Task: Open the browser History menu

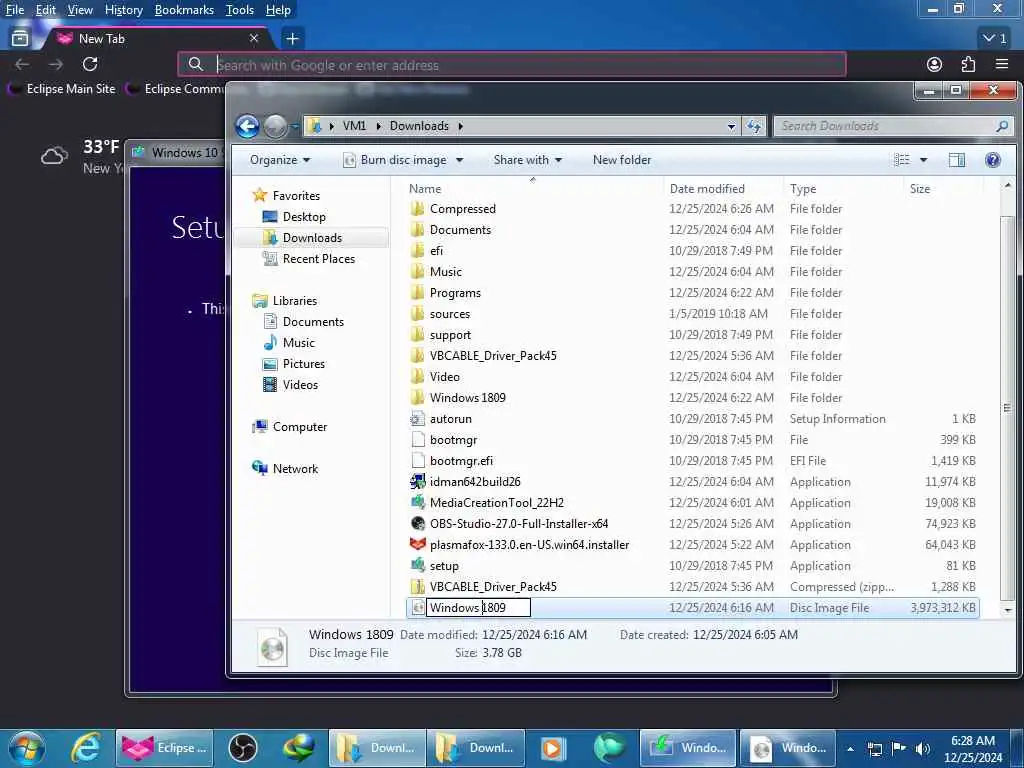Action: click(123, 10)
